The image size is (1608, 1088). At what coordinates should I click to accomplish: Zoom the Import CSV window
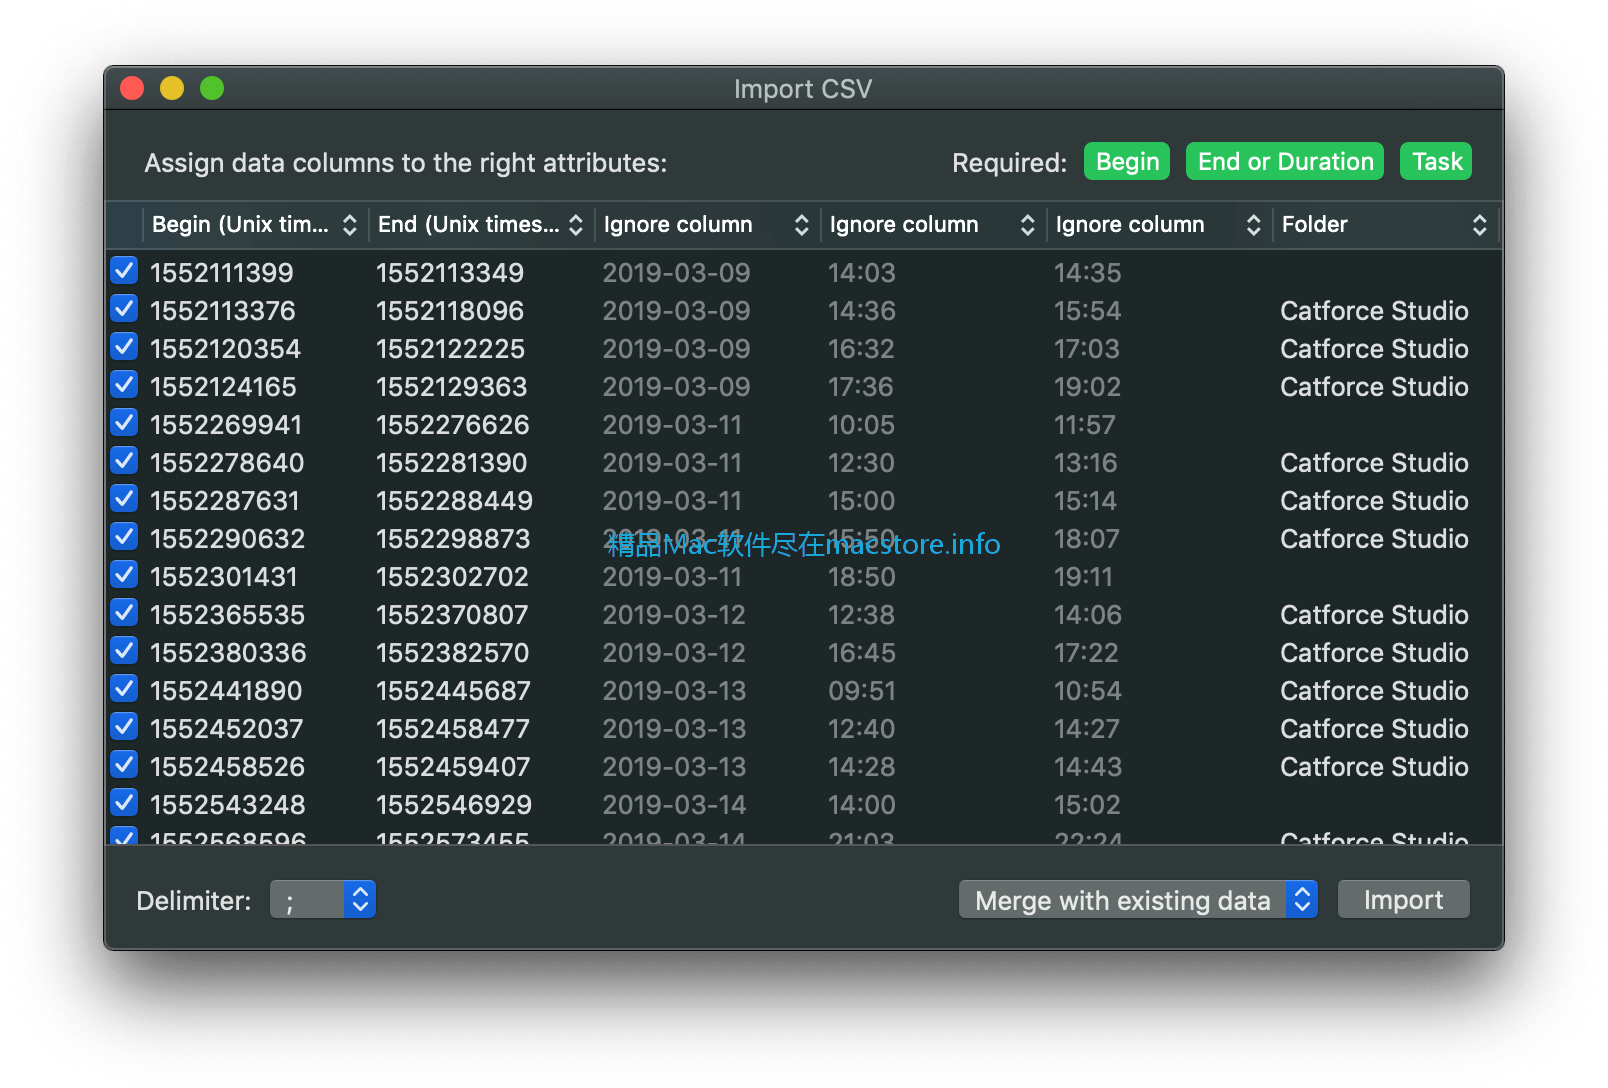tap(212, 89)
